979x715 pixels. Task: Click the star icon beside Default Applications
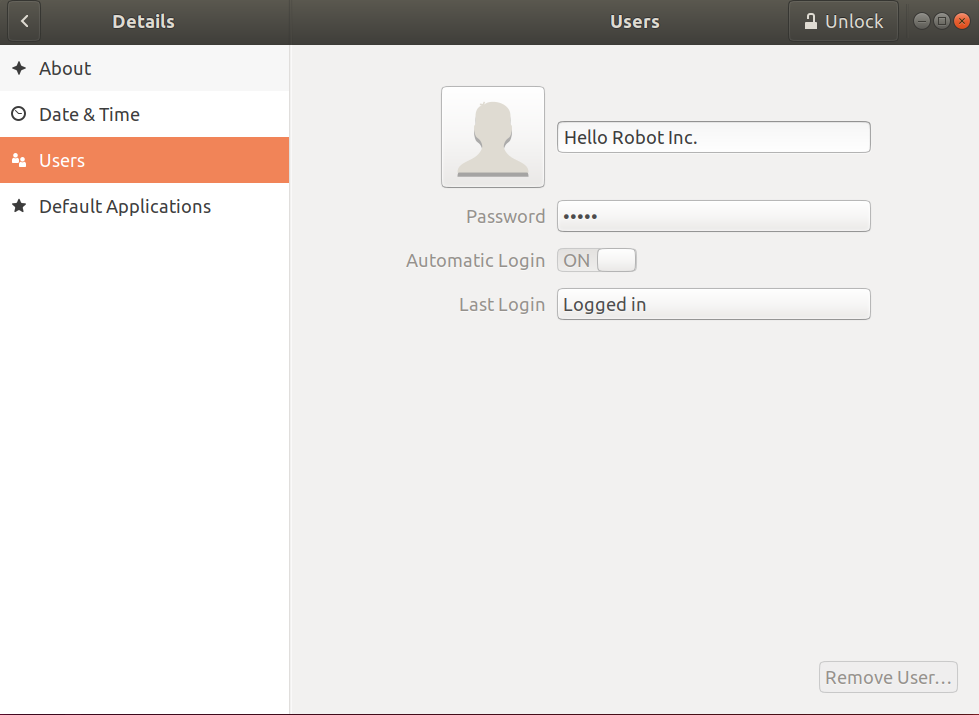coord(18,206)
